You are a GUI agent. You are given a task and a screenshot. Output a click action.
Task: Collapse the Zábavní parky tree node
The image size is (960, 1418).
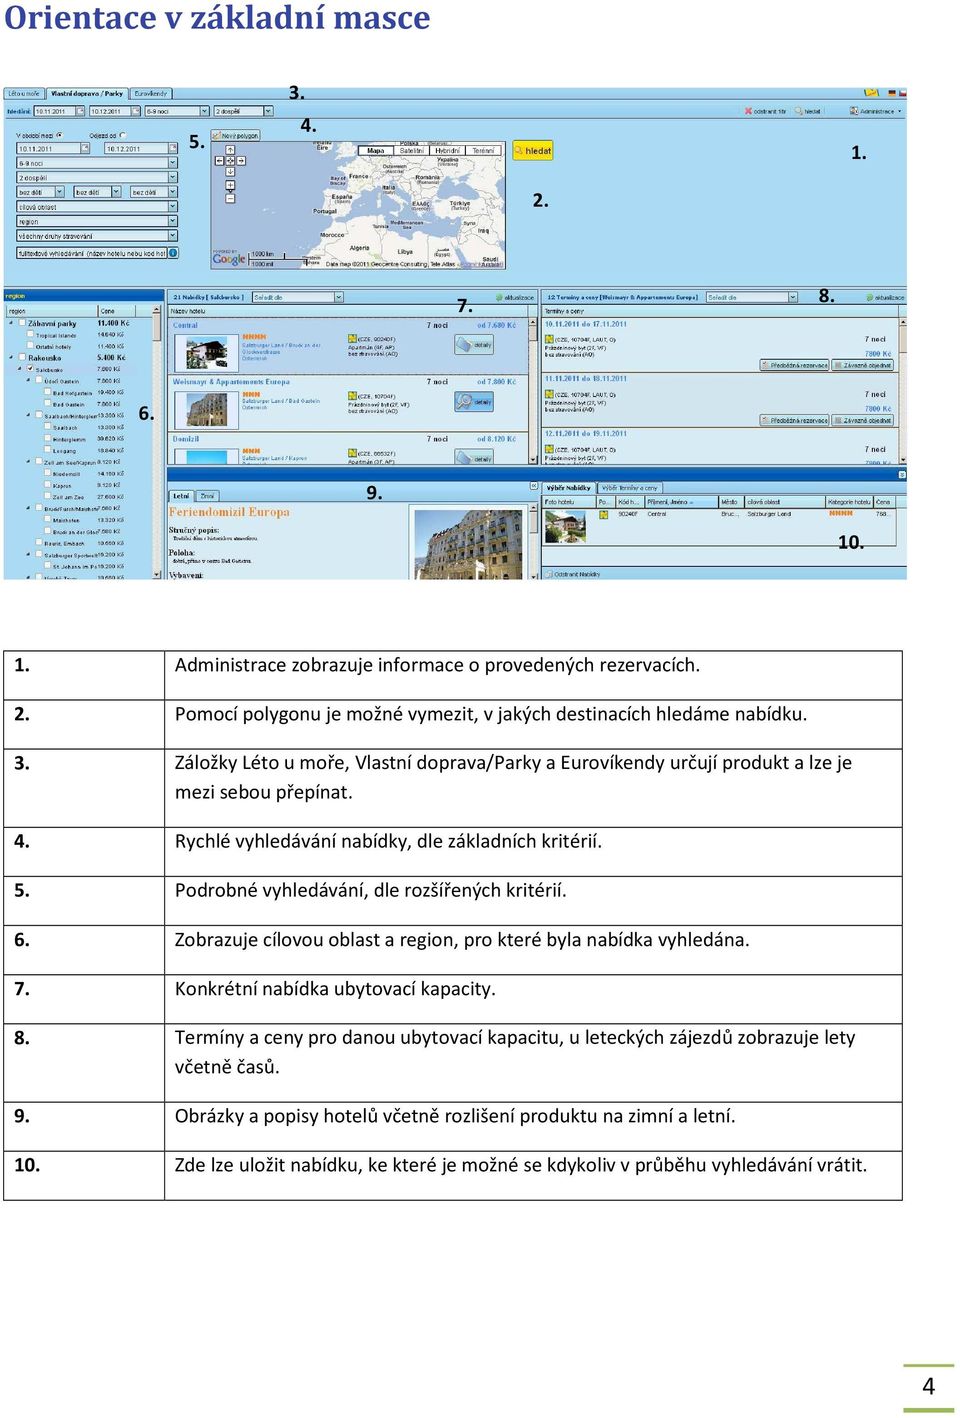tap(10, 323)
